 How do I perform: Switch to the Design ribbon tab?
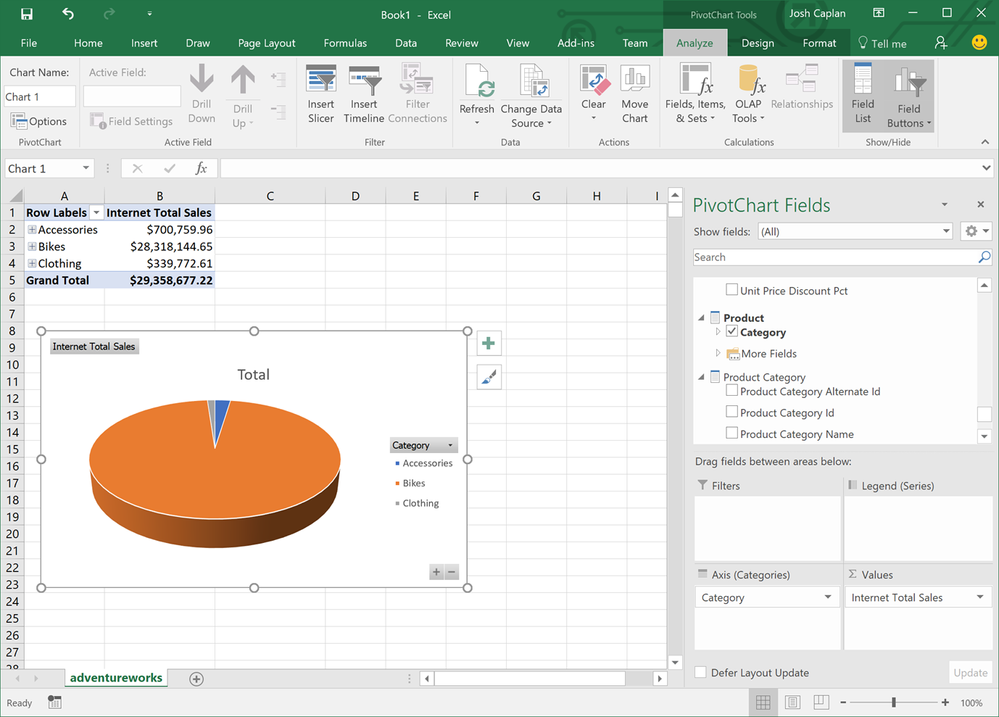pyautogui.click(x=757, y=43)
